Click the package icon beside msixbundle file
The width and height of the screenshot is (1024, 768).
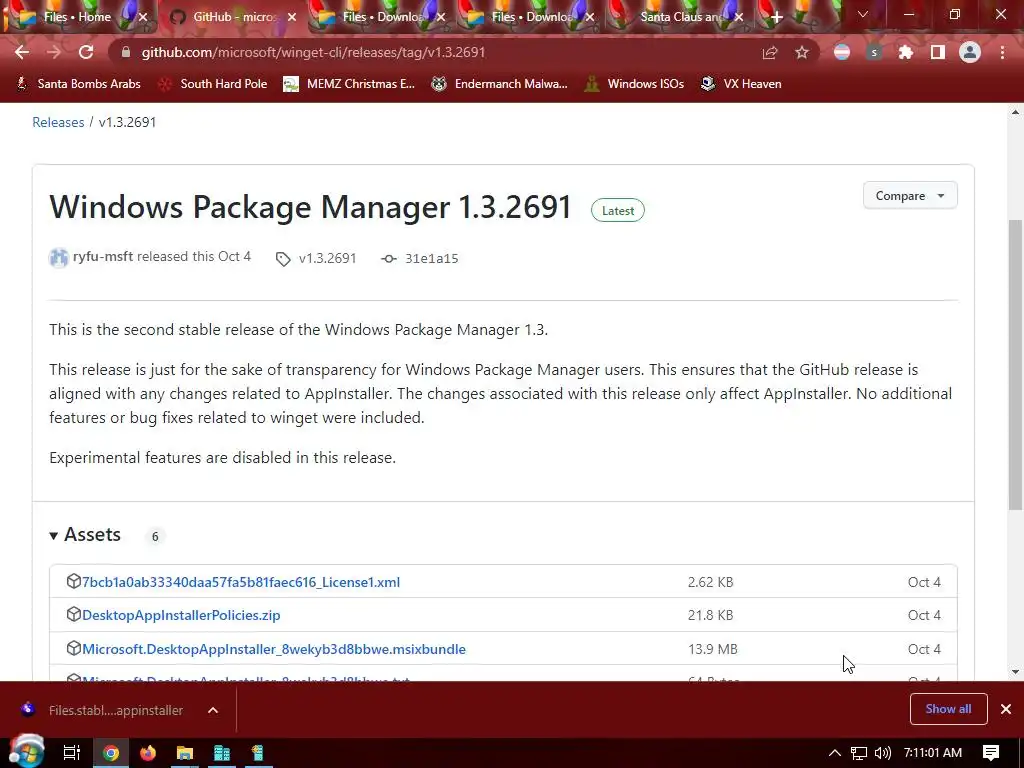[74, 648]
